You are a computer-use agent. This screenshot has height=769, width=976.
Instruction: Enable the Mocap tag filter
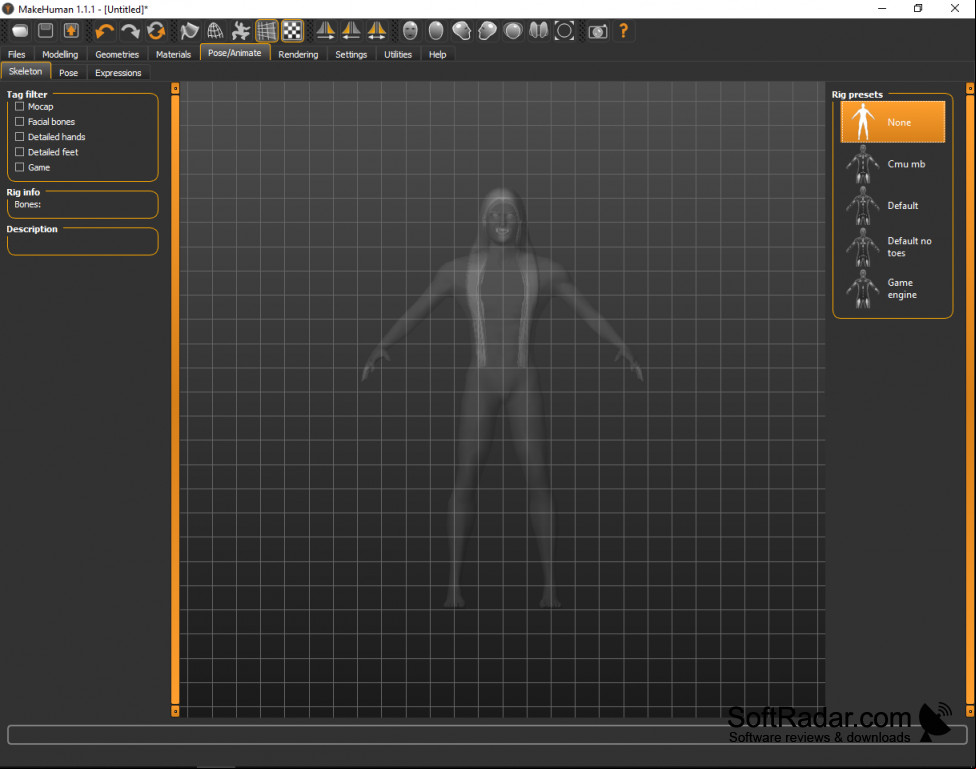tap(19, 106)
